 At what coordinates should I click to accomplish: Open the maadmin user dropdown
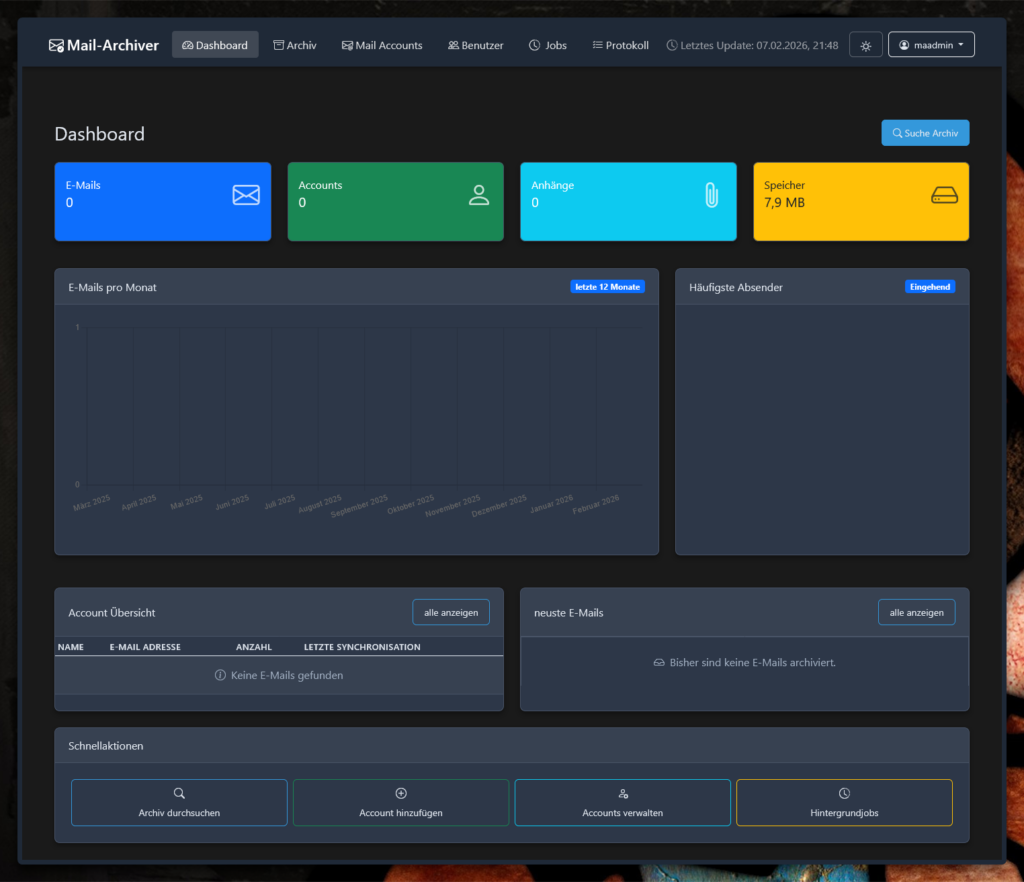(x=931, y=45)
